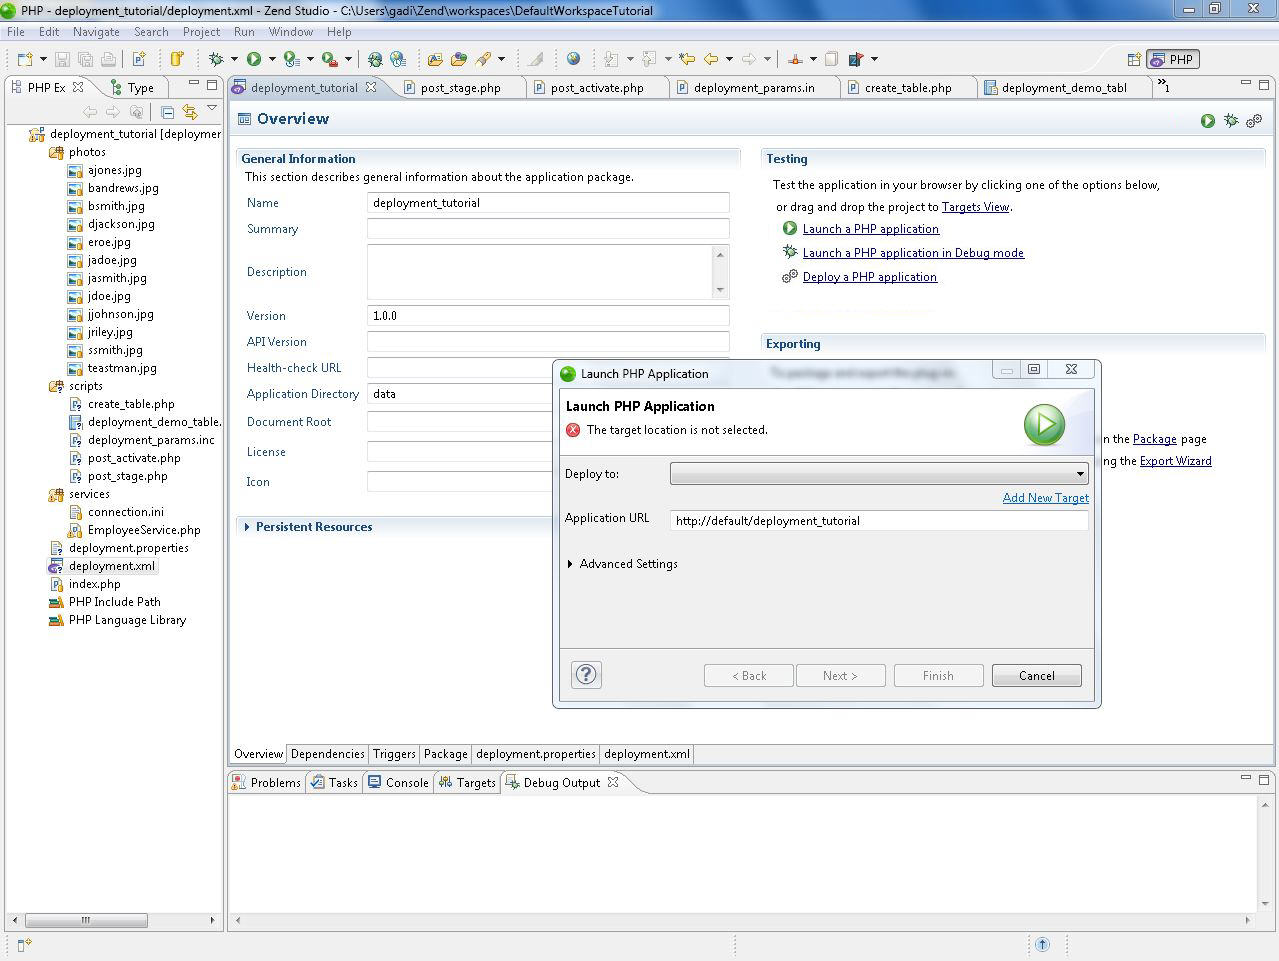The height and width of the screenshot is (961, 1279).
Task: Click the Search flashlight toolbar icon
Action: point(484,59)
